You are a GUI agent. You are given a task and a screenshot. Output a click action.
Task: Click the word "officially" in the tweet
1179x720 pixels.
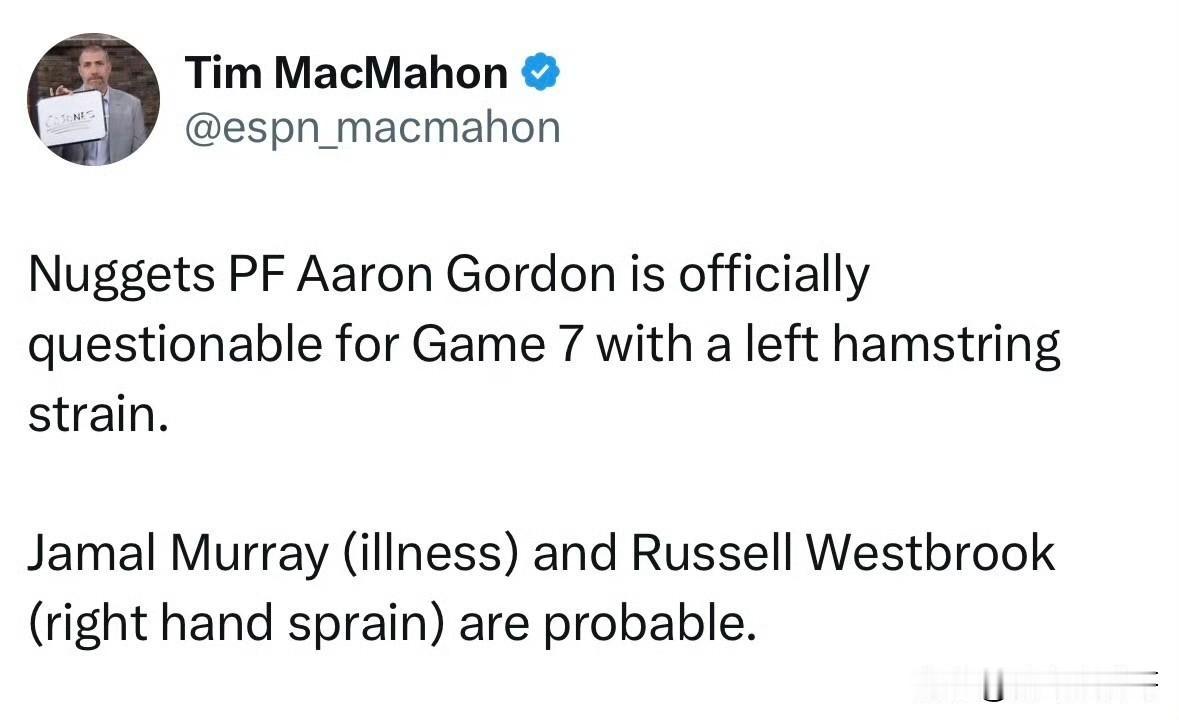click(x=774, y=275)
